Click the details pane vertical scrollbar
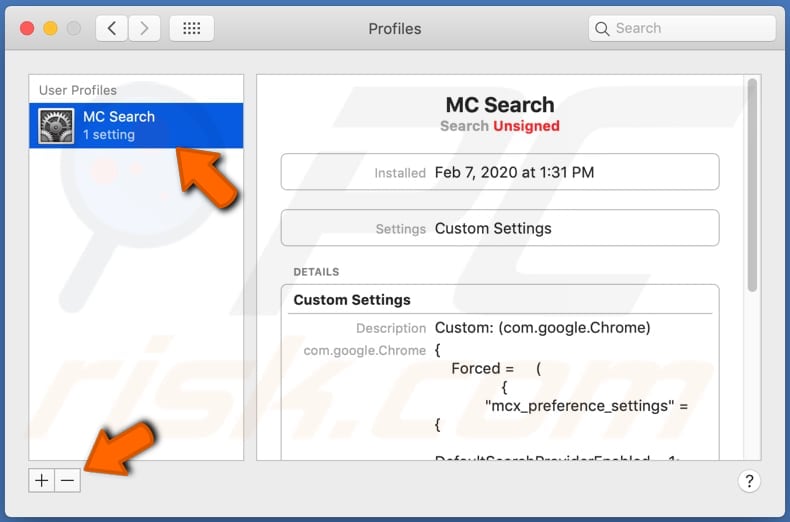790x522 pixels. pos(752,185)
